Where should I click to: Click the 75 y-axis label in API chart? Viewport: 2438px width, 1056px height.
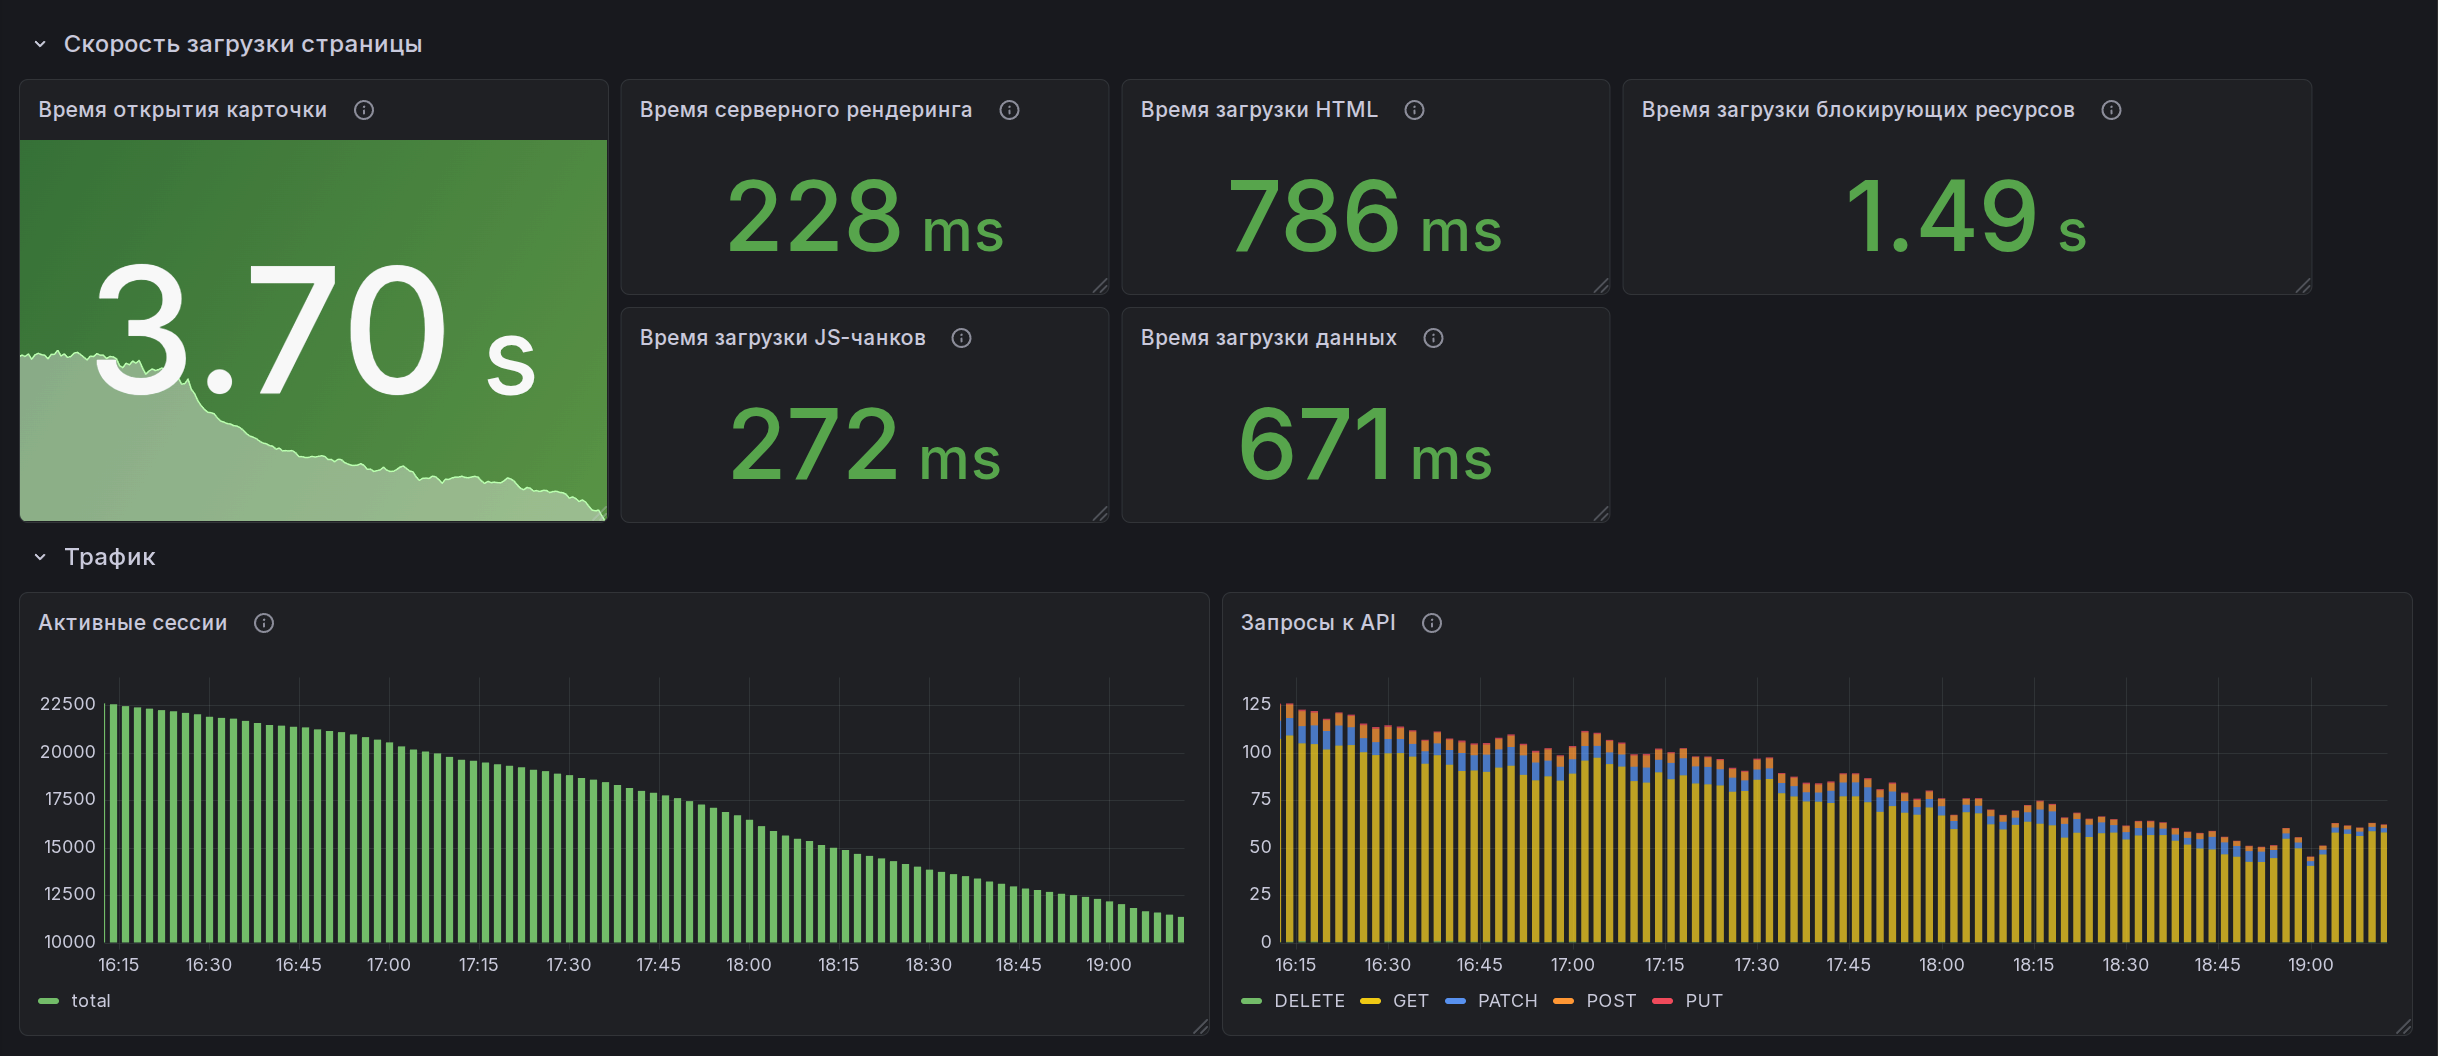1261,799
